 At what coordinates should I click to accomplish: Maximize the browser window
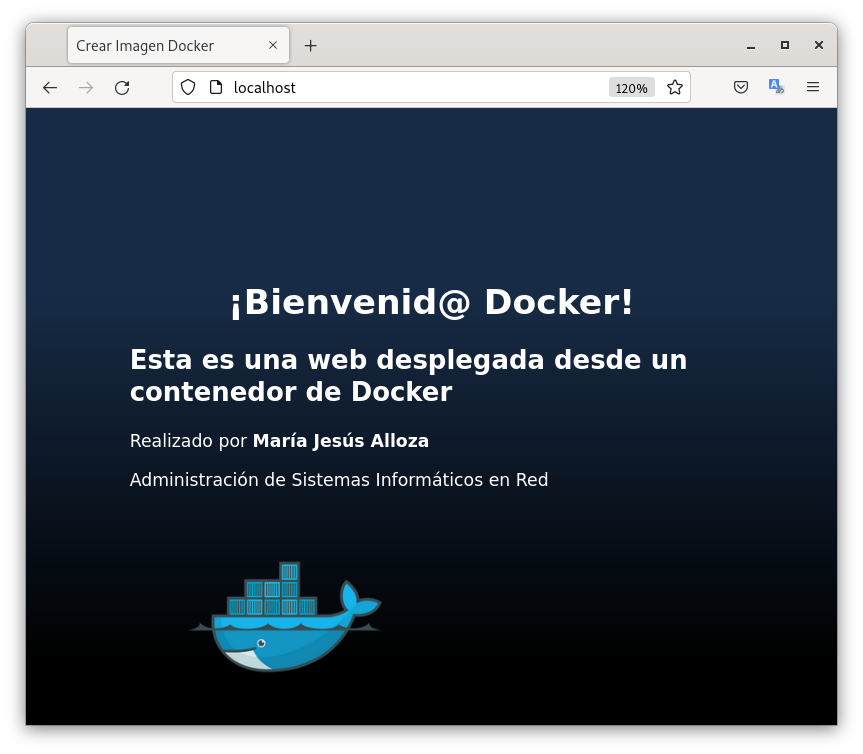click(x=785, y=46)
